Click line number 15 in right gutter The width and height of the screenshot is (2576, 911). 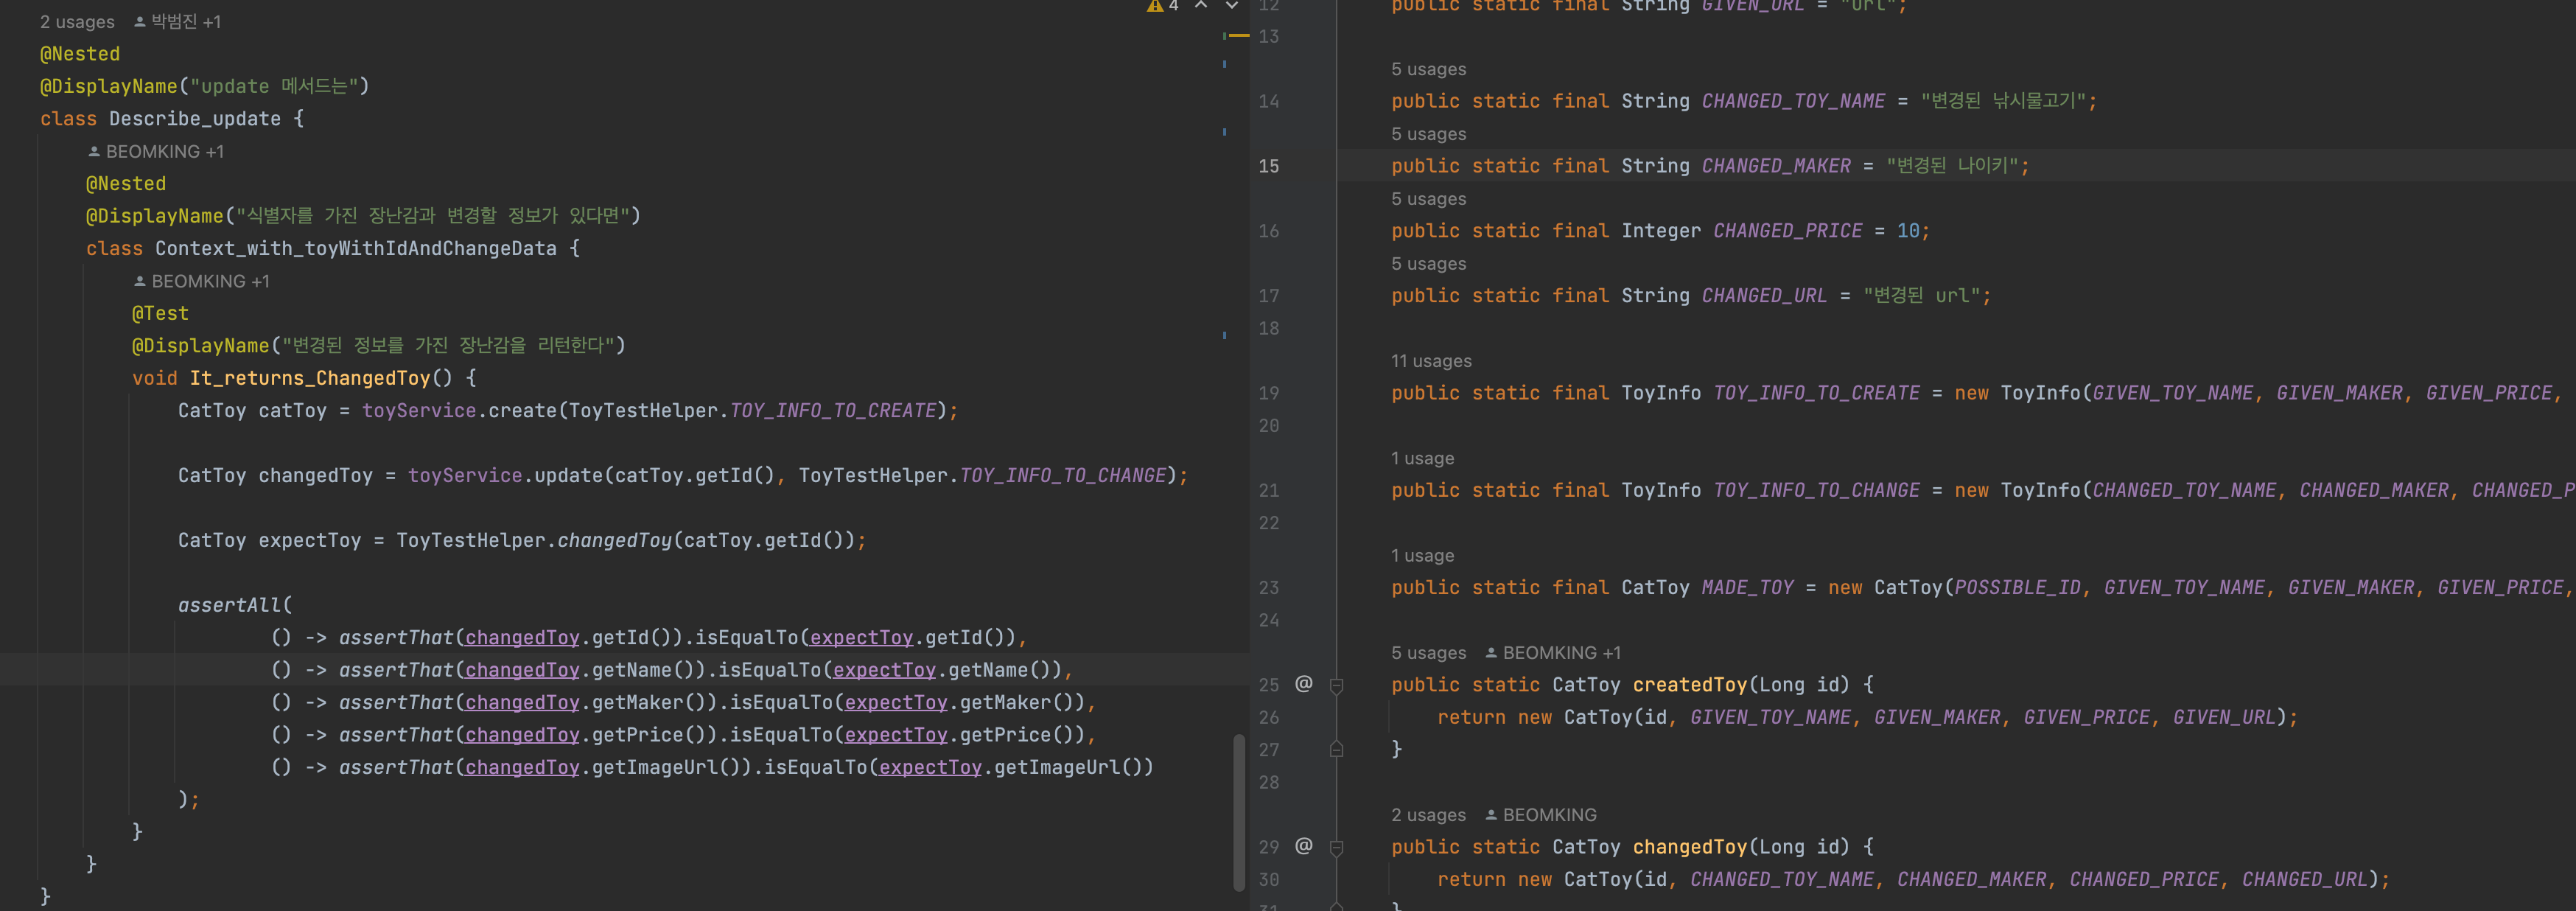1268,166
